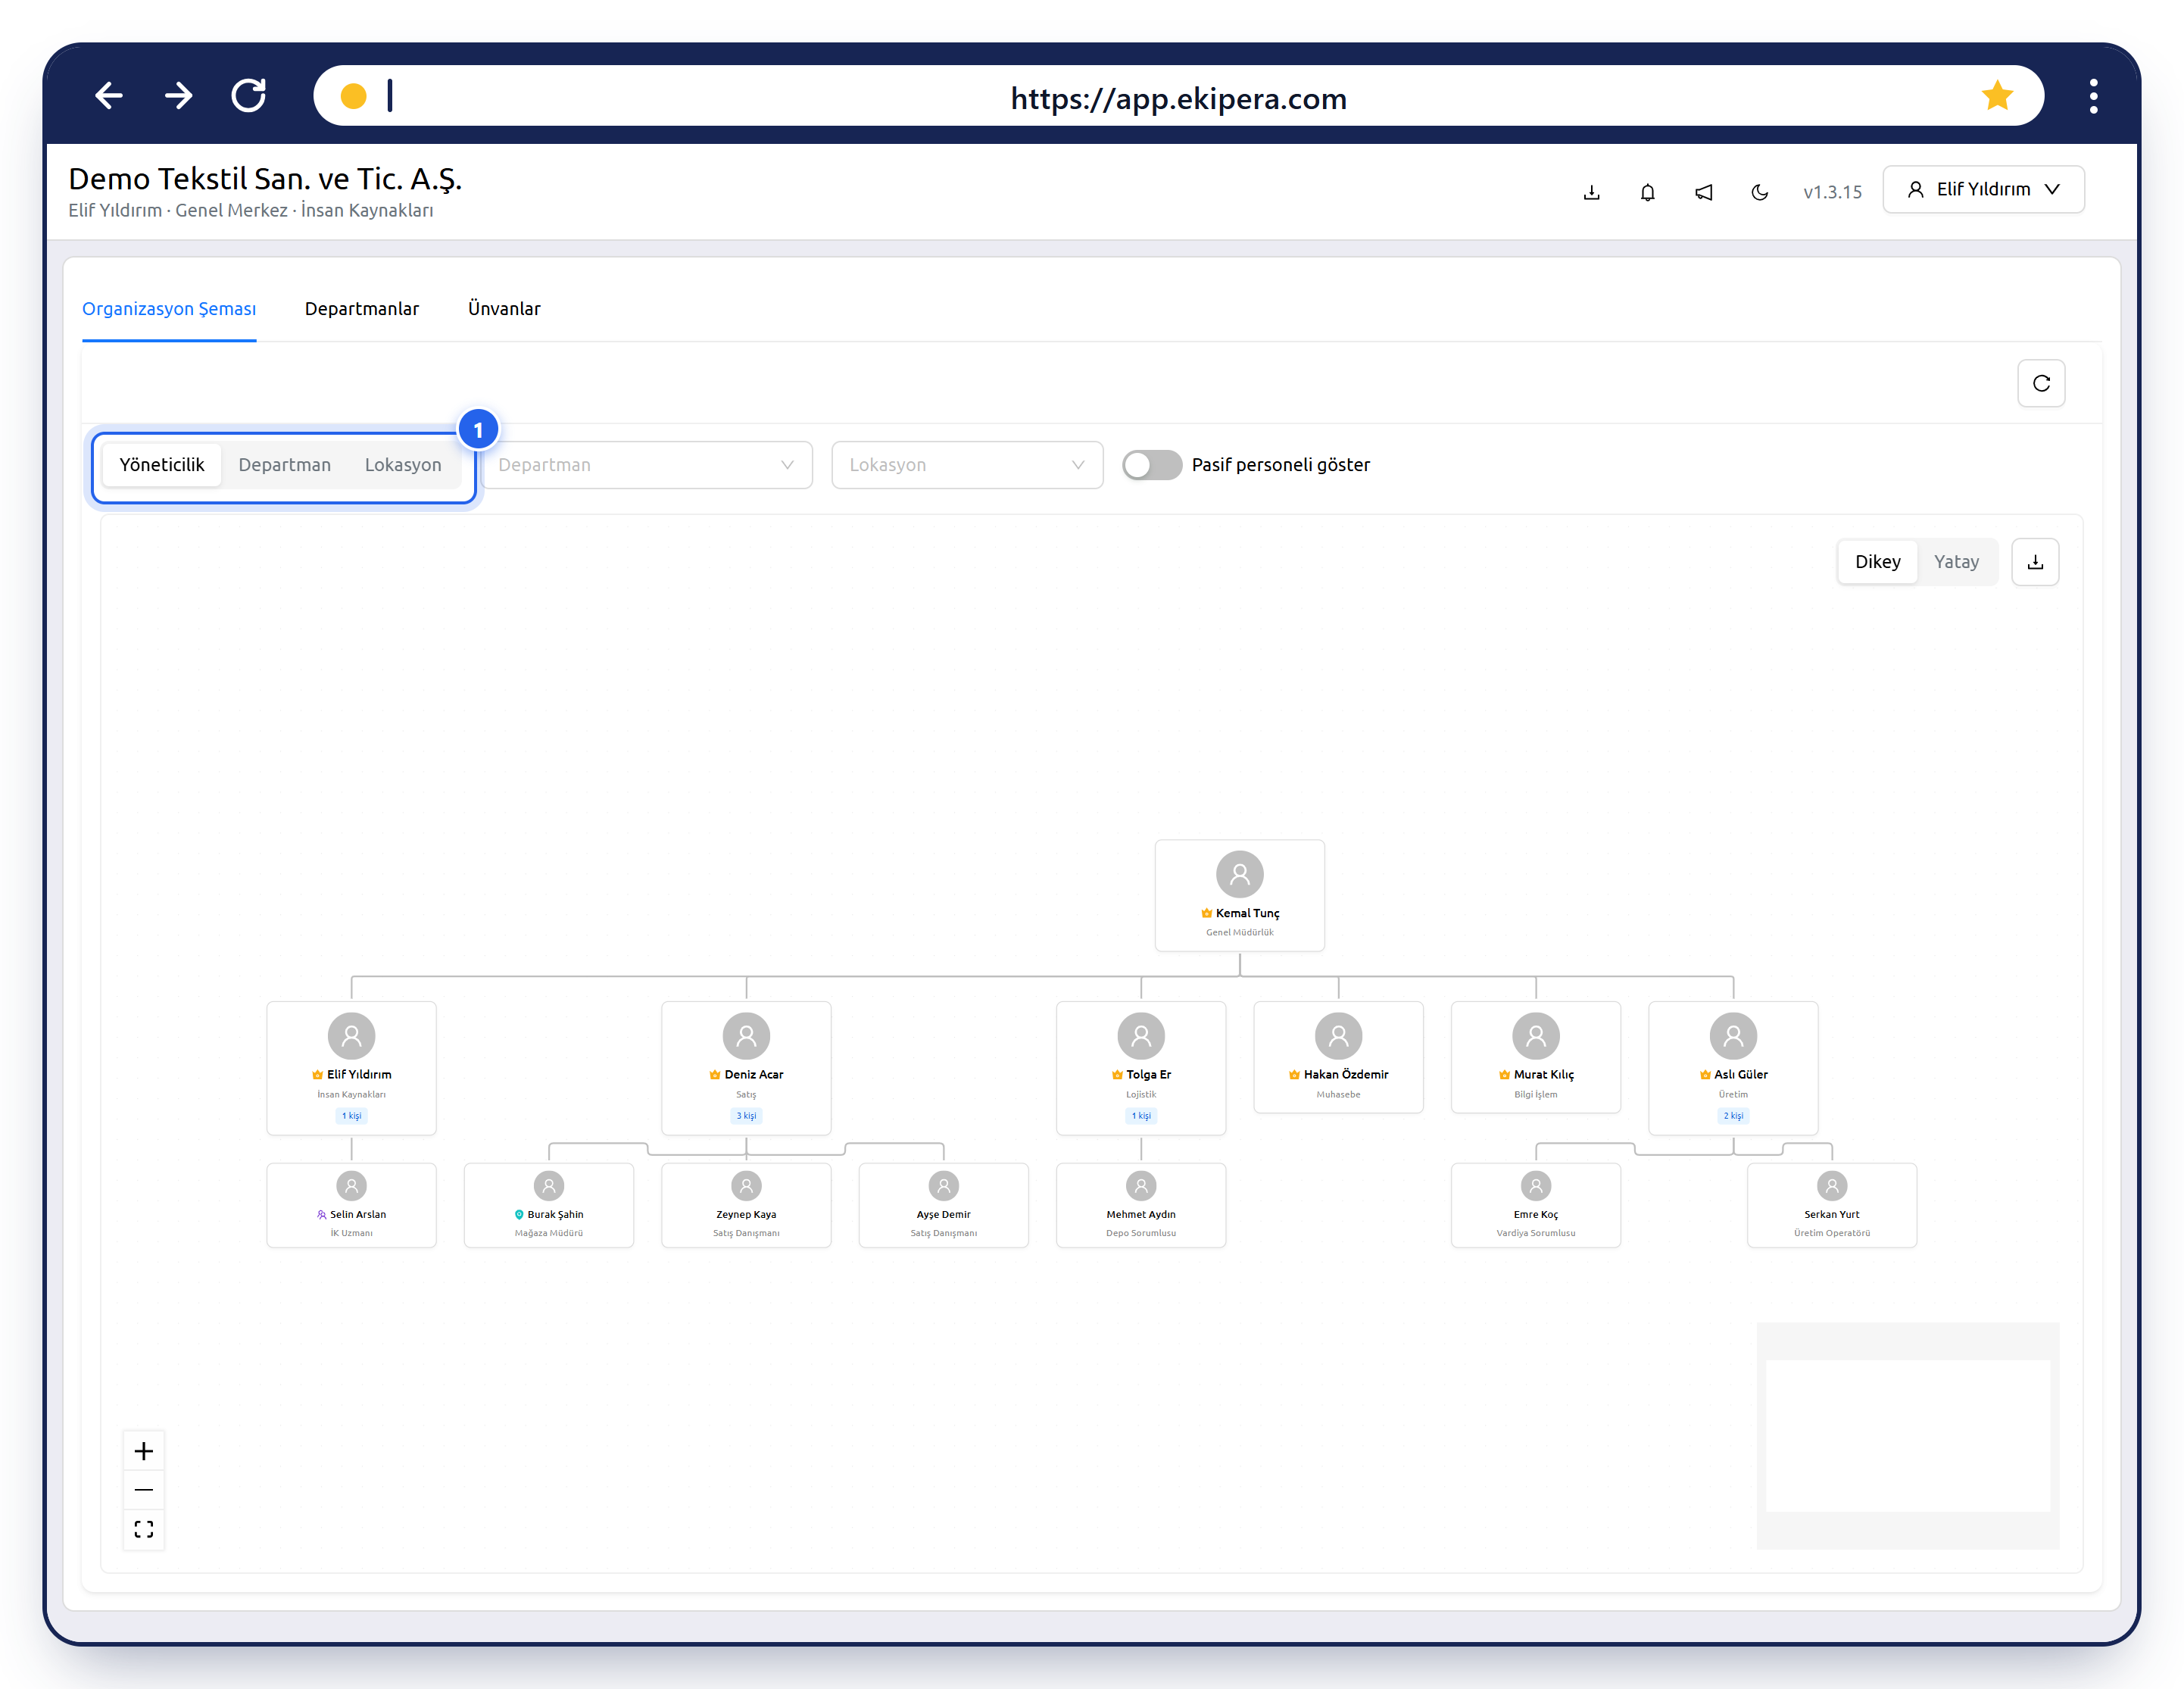This screenshot has height=1689, width=2184.
Task: Select the Kemal Tunç org card
Action: pos(1239,895)
